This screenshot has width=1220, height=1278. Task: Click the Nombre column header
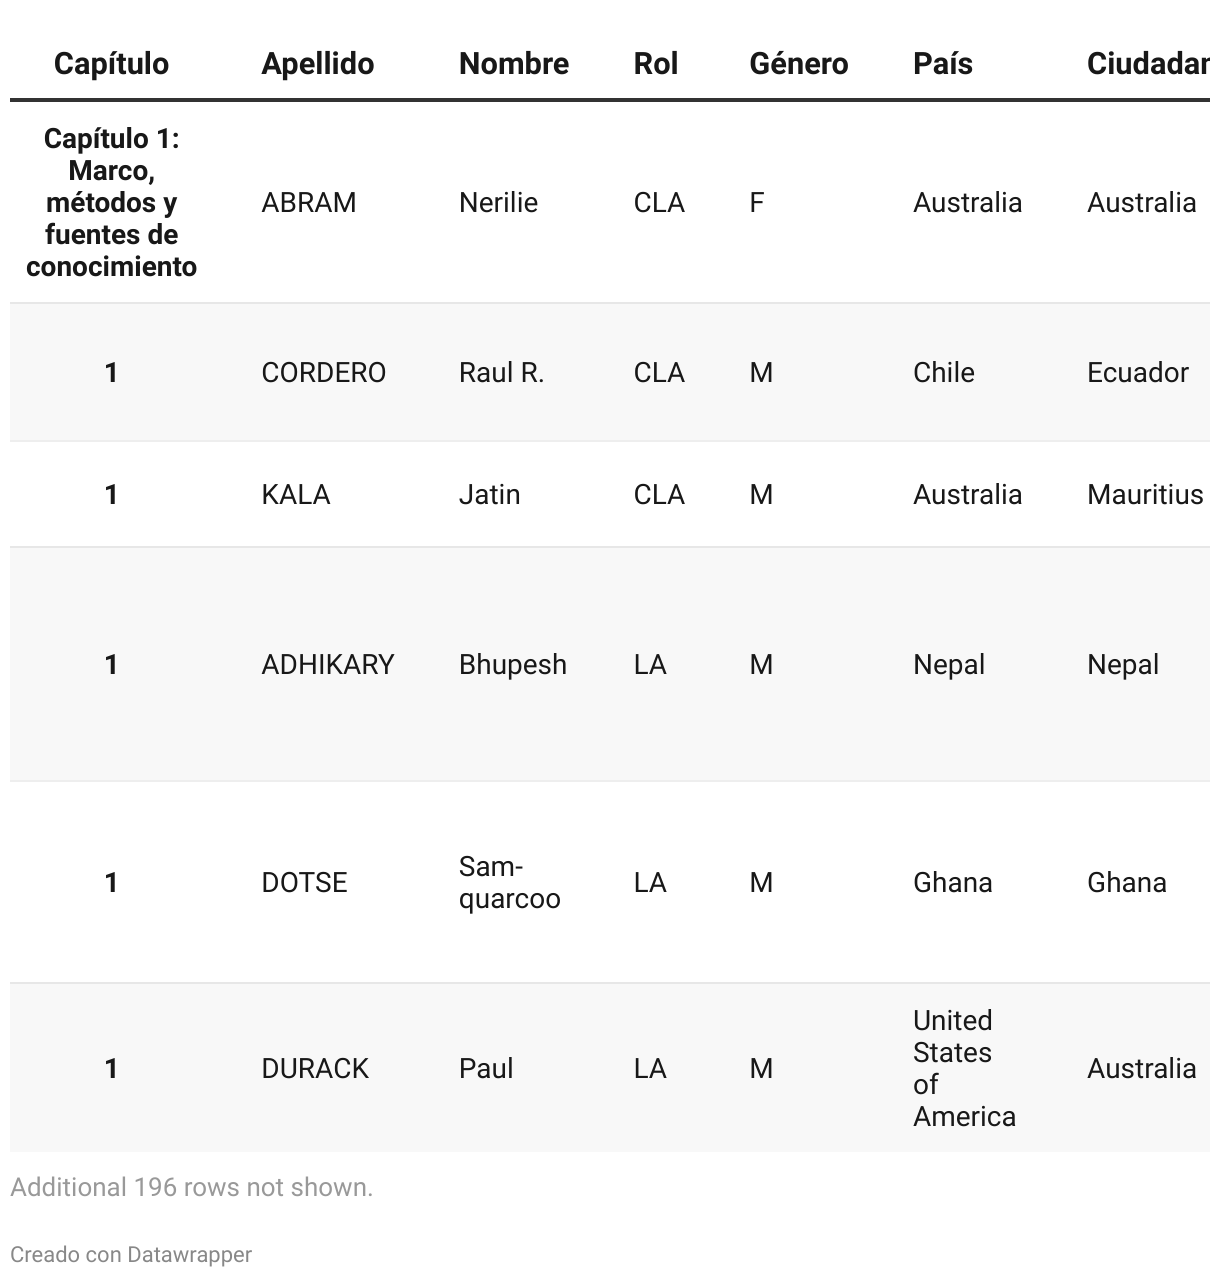[x=513, y=64]
